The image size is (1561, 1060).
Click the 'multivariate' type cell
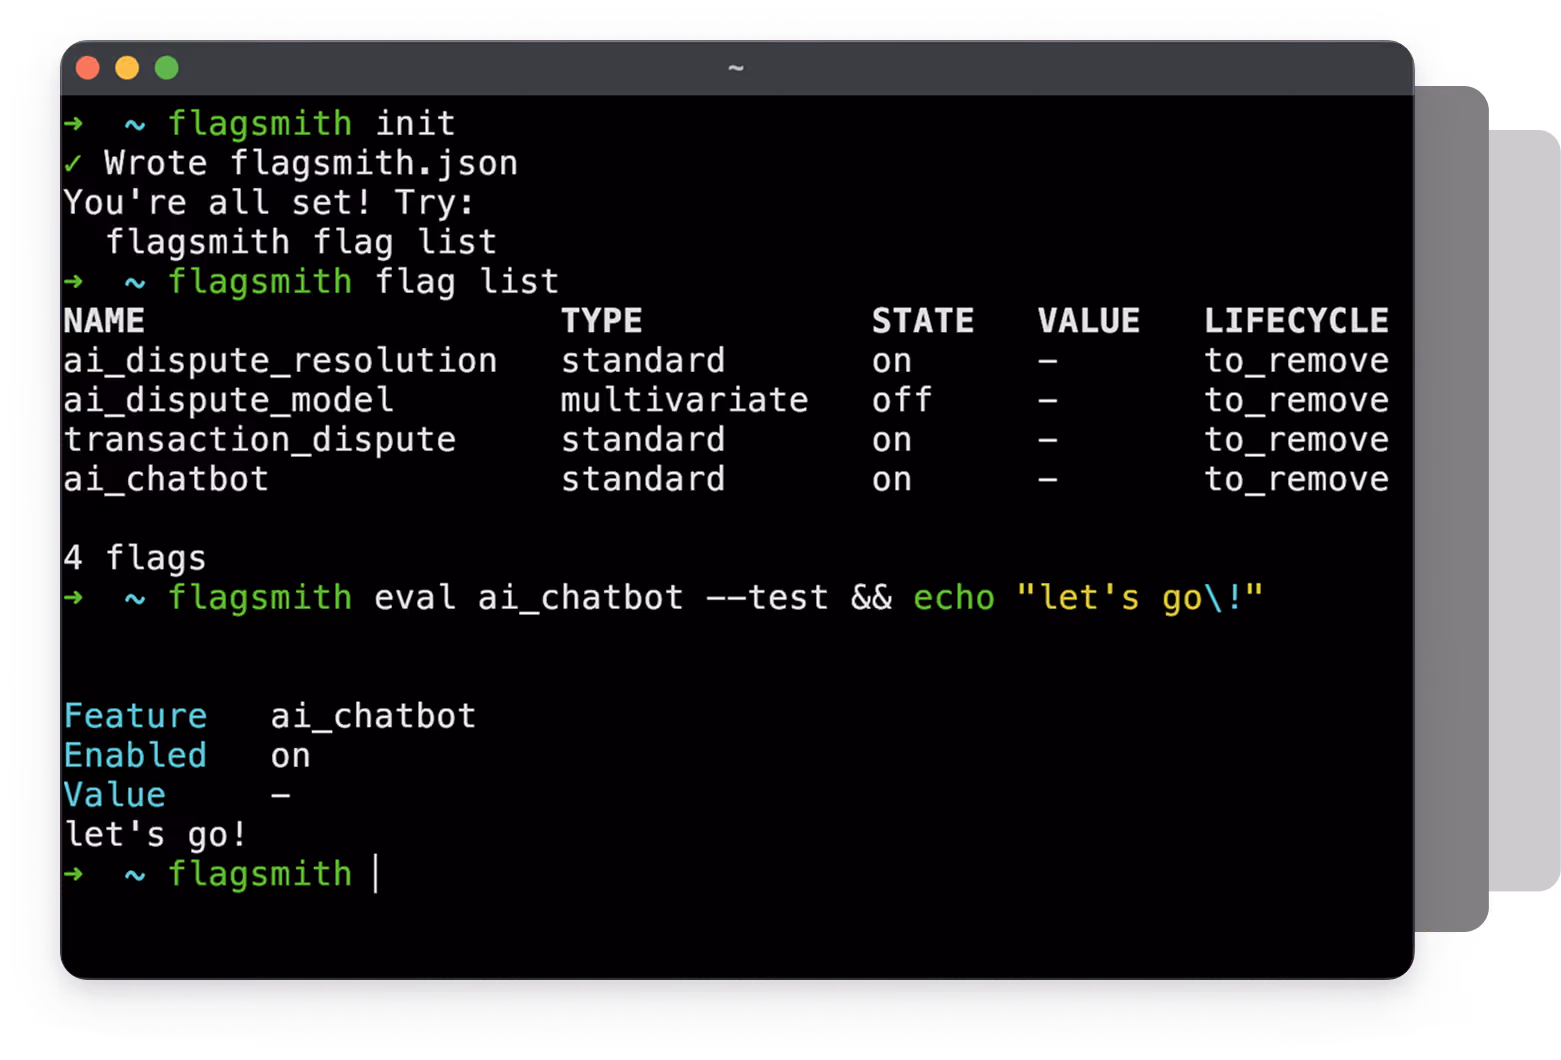click(x=684, y=401)
